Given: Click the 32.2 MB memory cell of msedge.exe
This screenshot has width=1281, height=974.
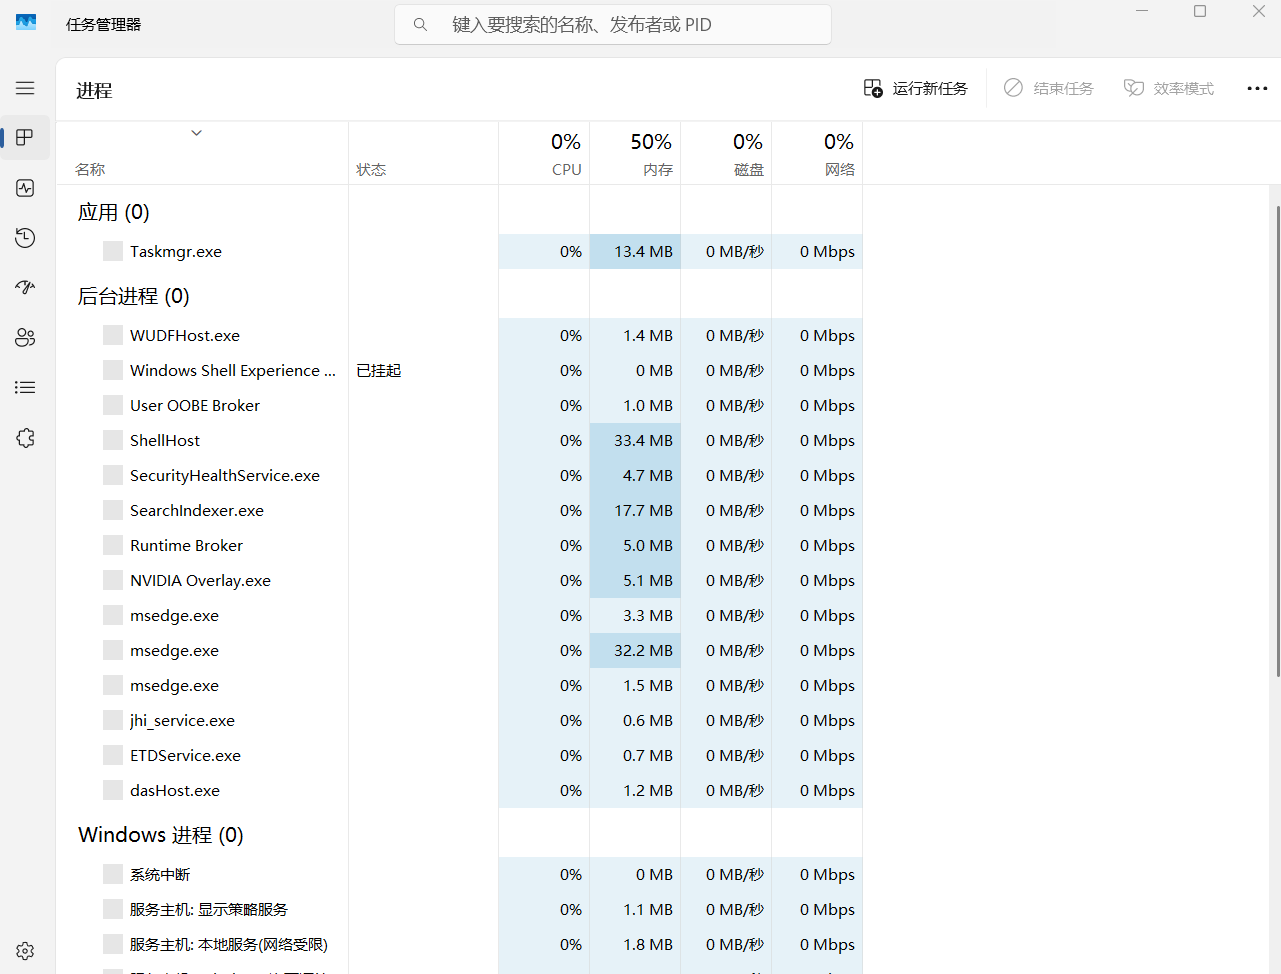Looking at the screenshot, I should click(635, 650).
